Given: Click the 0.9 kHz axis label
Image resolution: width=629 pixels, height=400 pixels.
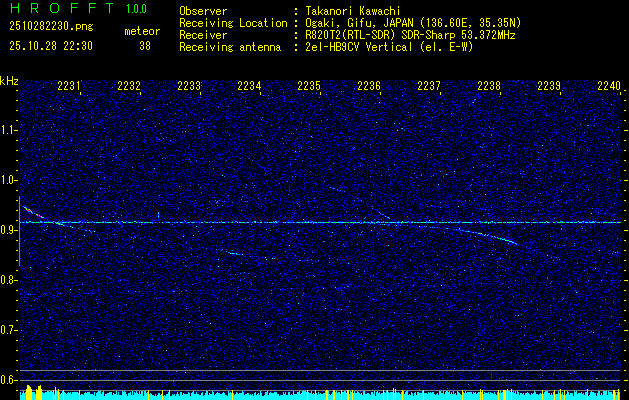Looking at the screenshot, I should click(x=8, y=230).
